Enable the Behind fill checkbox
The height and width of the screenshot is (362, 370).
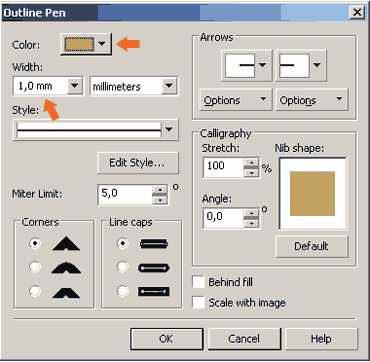pyautogui.click(x=198, y=282)
